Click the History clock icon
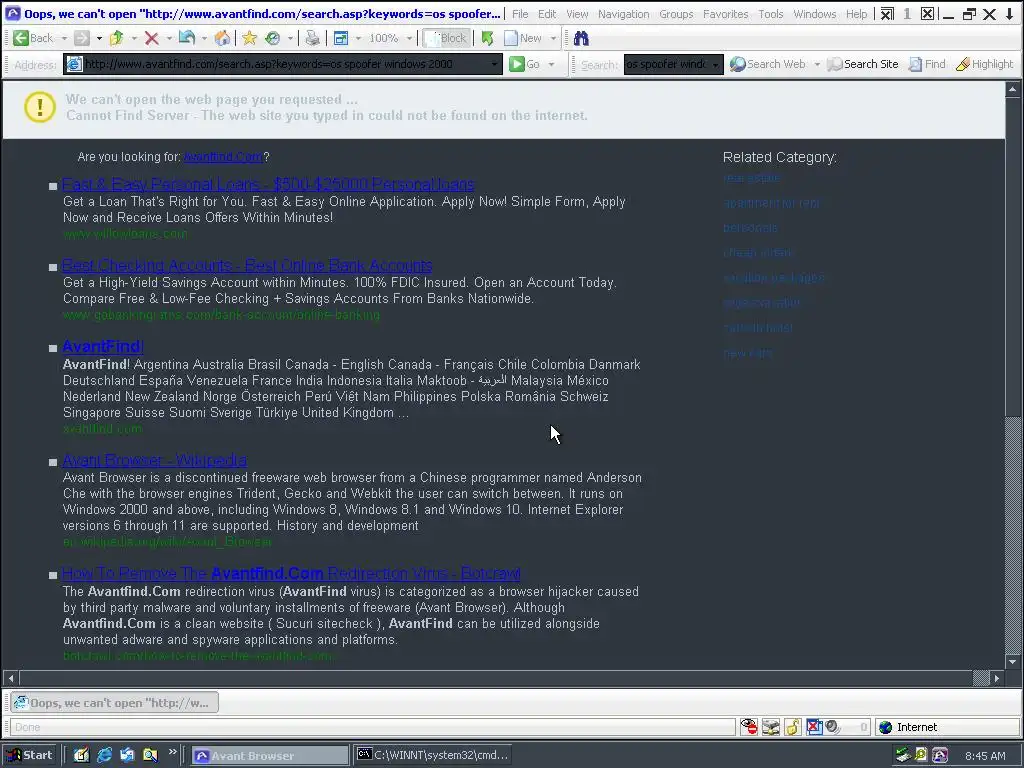 [273, 39]
